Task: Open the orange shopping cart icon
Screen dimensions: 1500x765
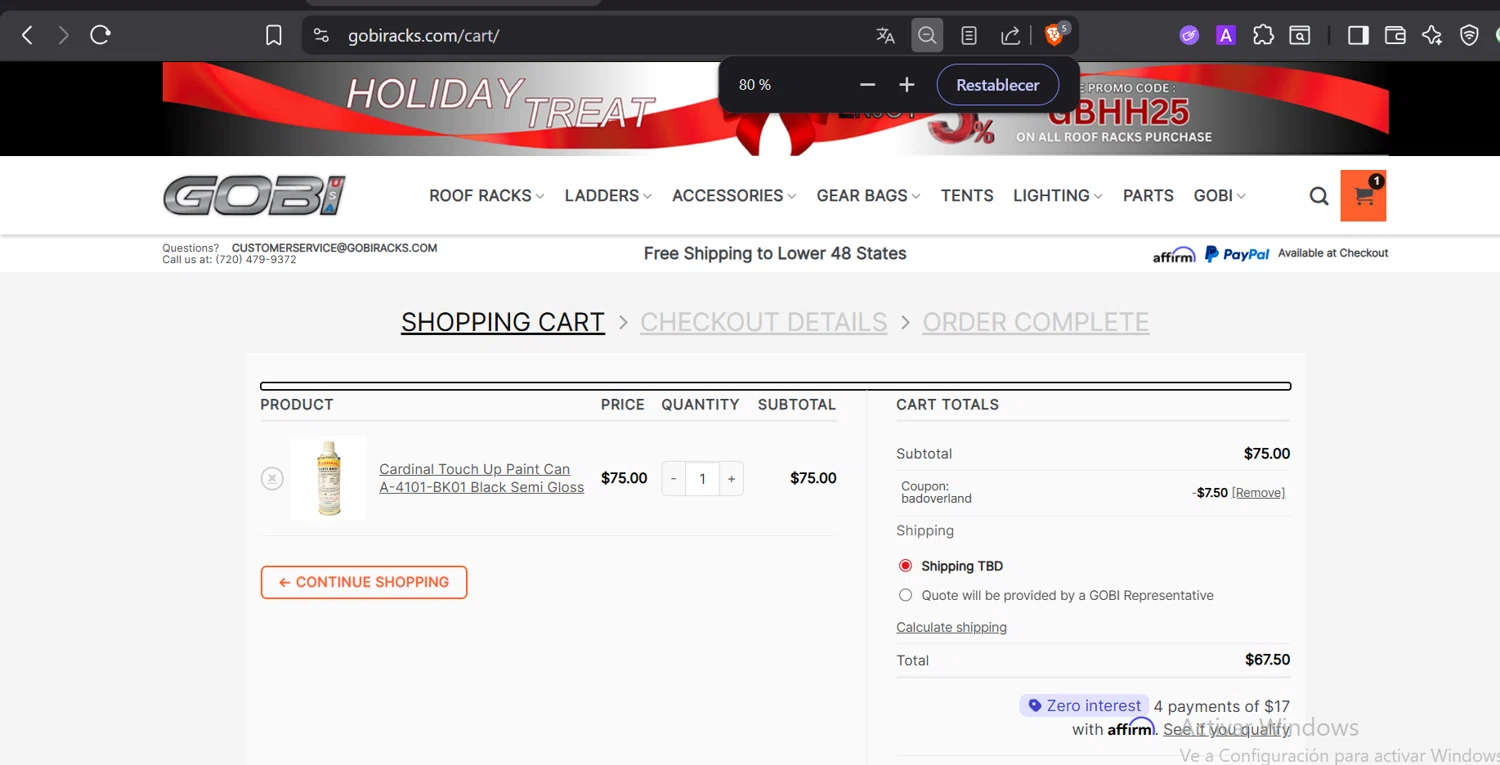Action: click(1364, 196)
